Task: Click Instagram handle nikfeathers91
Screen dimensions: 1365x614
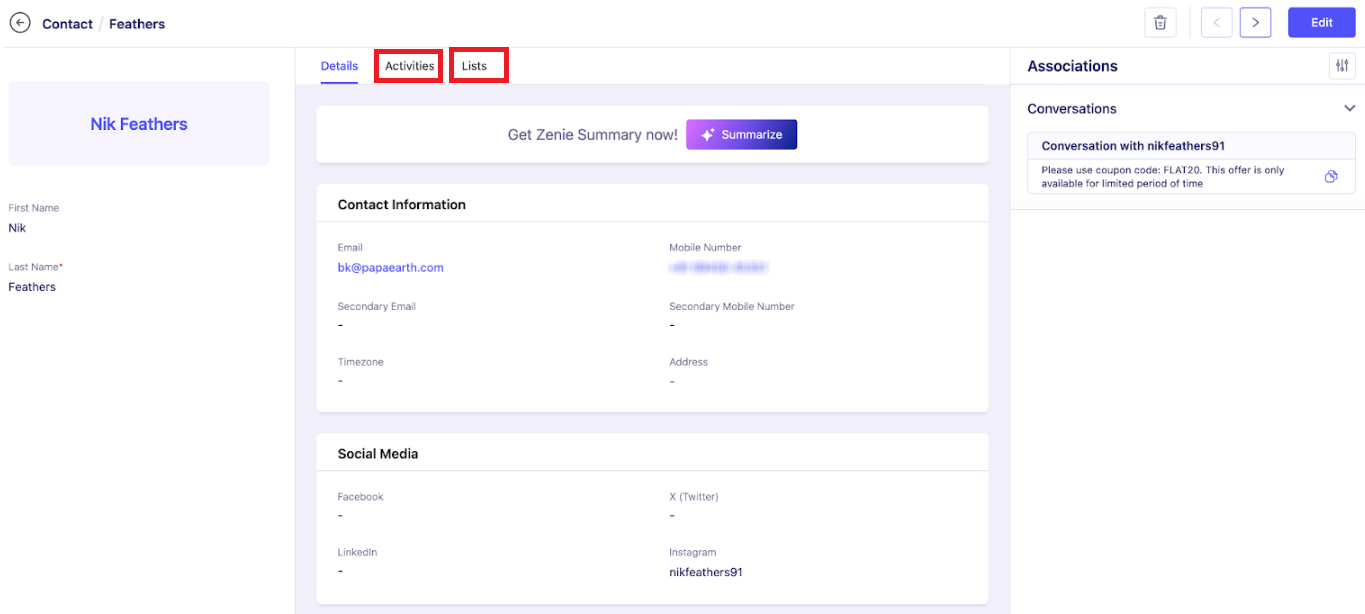Action: 705,573
